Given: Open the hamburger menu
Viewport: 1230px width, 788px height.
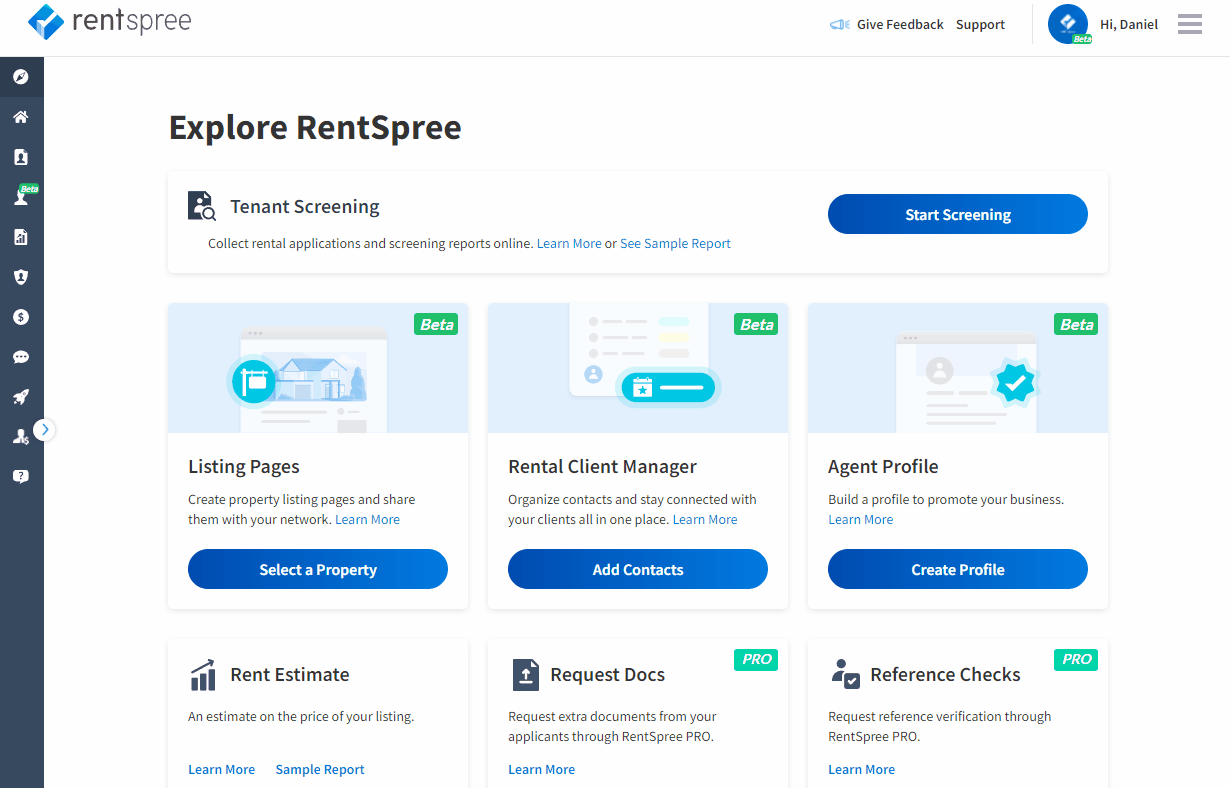Looking at the screenshot, I should tap(1190, 24).
